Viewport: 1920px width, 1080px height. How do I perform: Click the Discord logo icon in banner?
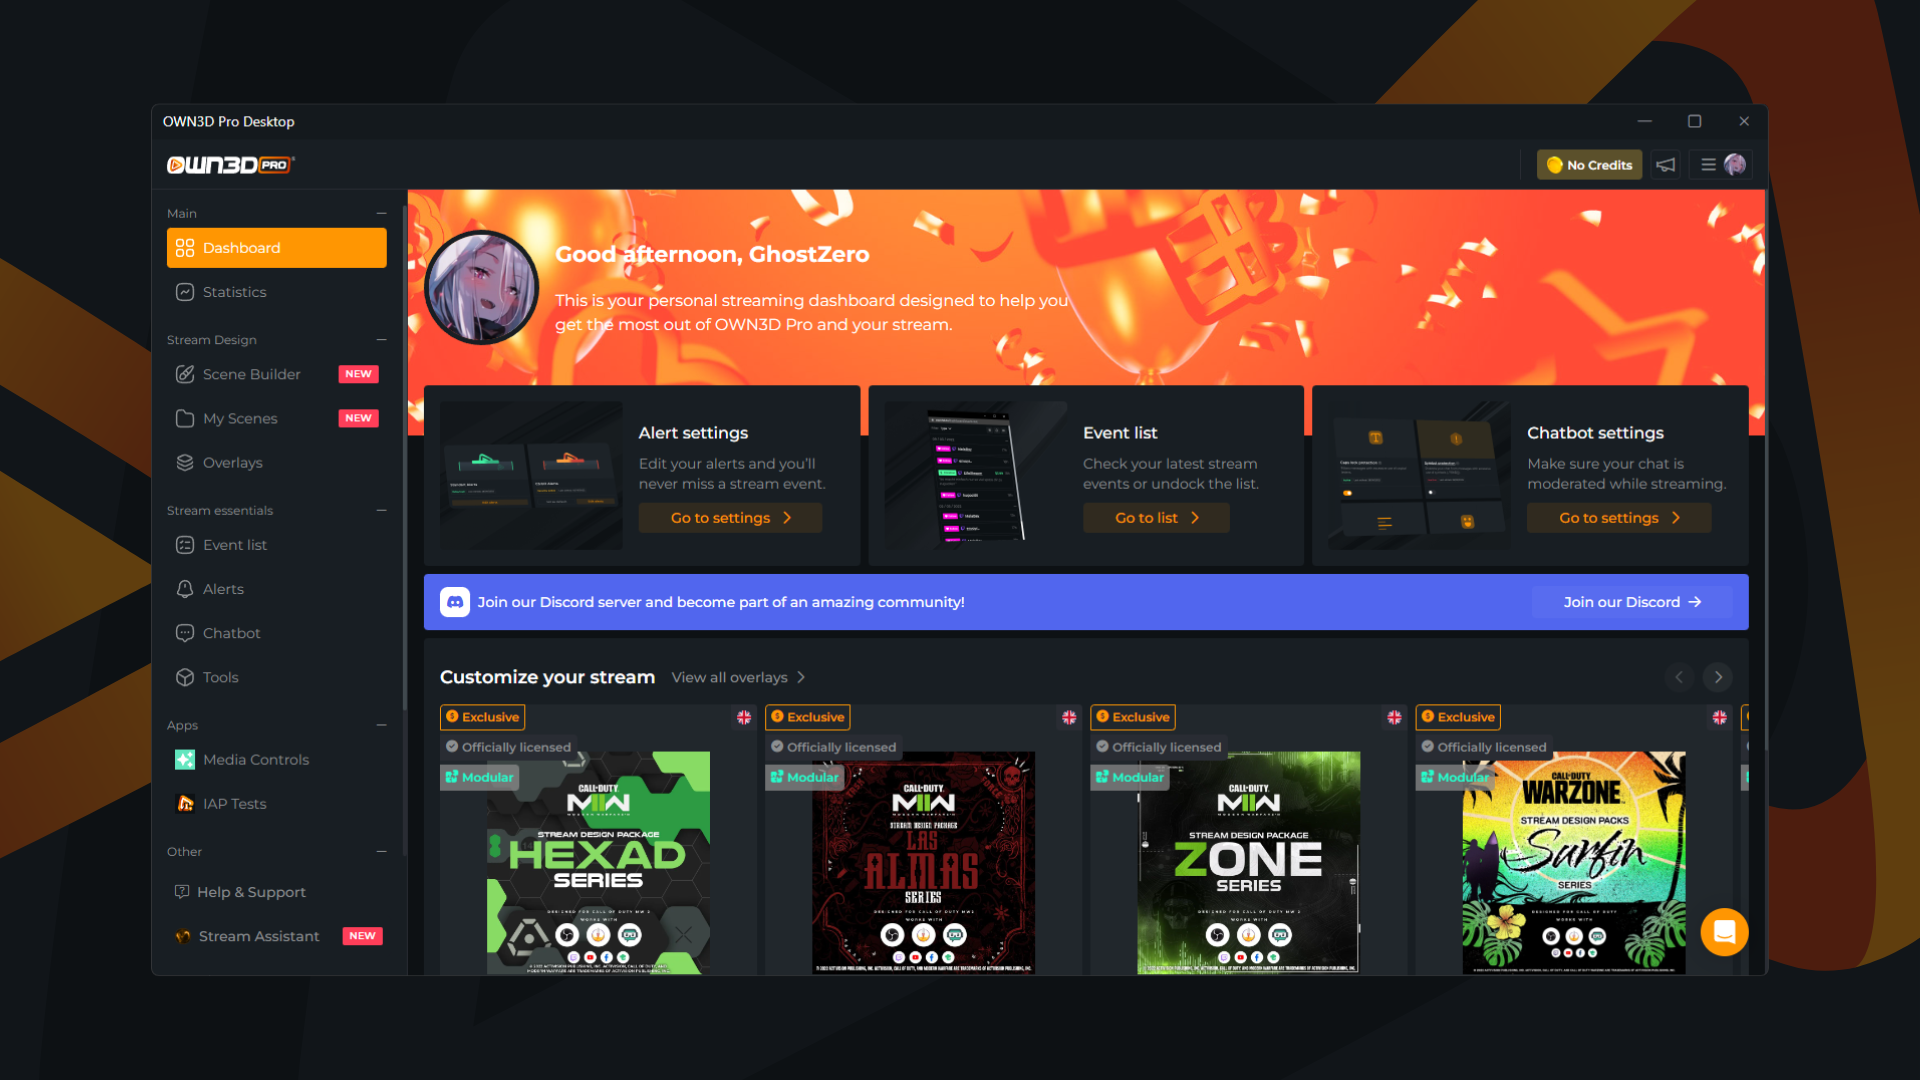point(455,602)
